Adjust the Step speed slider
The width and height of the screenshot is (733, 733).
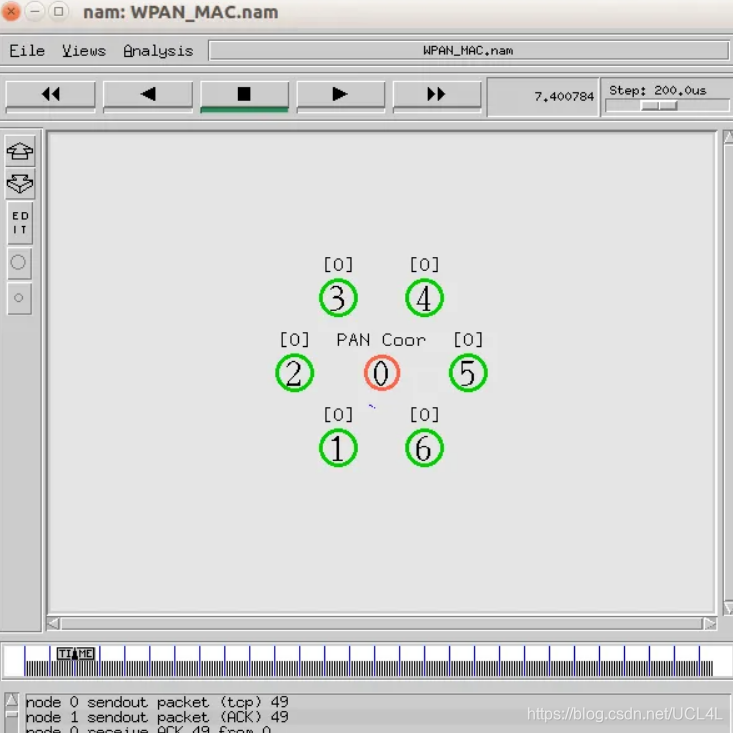(659, 106)
